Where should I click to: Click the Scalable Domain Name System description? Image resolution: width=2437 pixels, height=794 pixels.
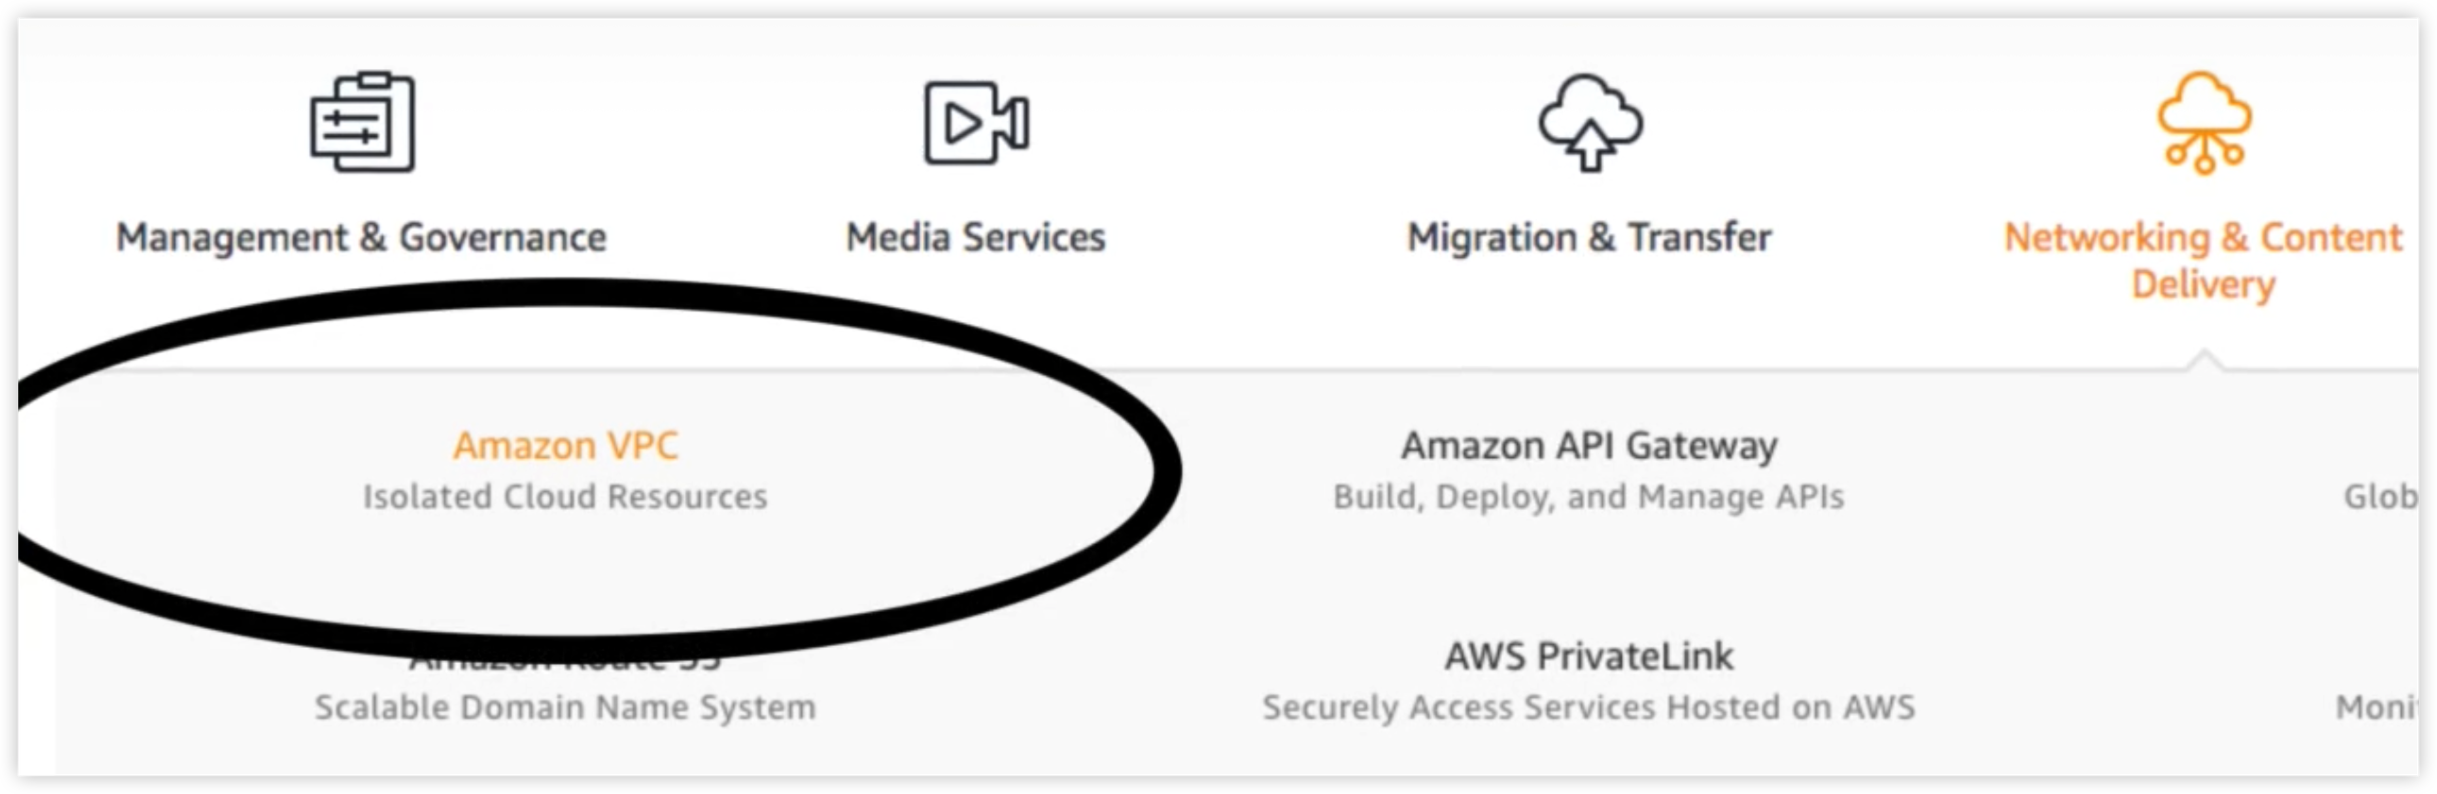click(565, 708)
